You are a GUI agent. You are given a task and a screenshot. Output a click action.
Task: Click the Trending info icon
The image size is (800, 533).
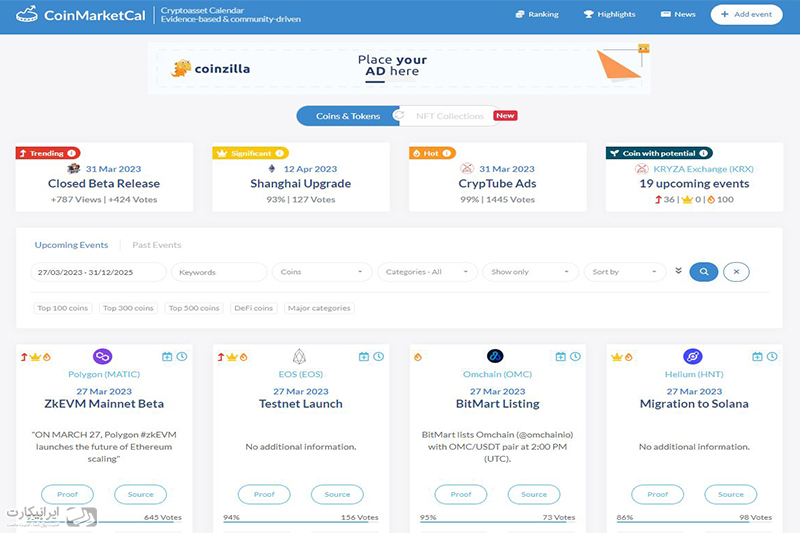tap(71, 153)
